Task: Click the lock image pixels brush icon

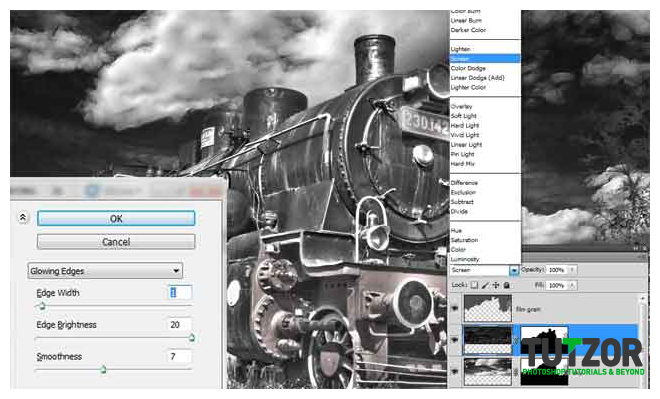Action: pyautogui.click(x=485, y=285)
